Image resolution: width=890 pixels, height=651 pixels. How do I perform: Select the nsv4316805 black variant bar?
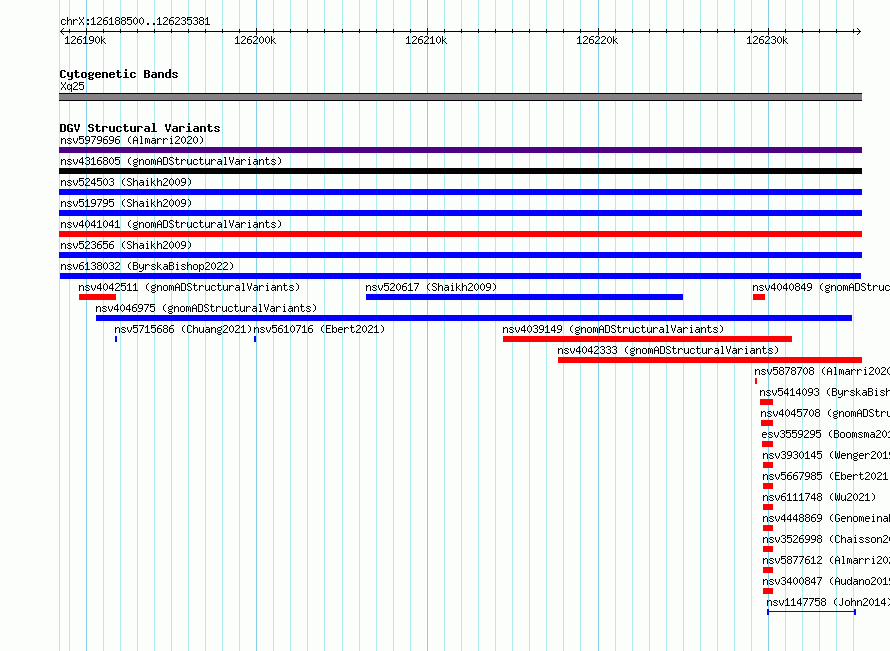460,171
